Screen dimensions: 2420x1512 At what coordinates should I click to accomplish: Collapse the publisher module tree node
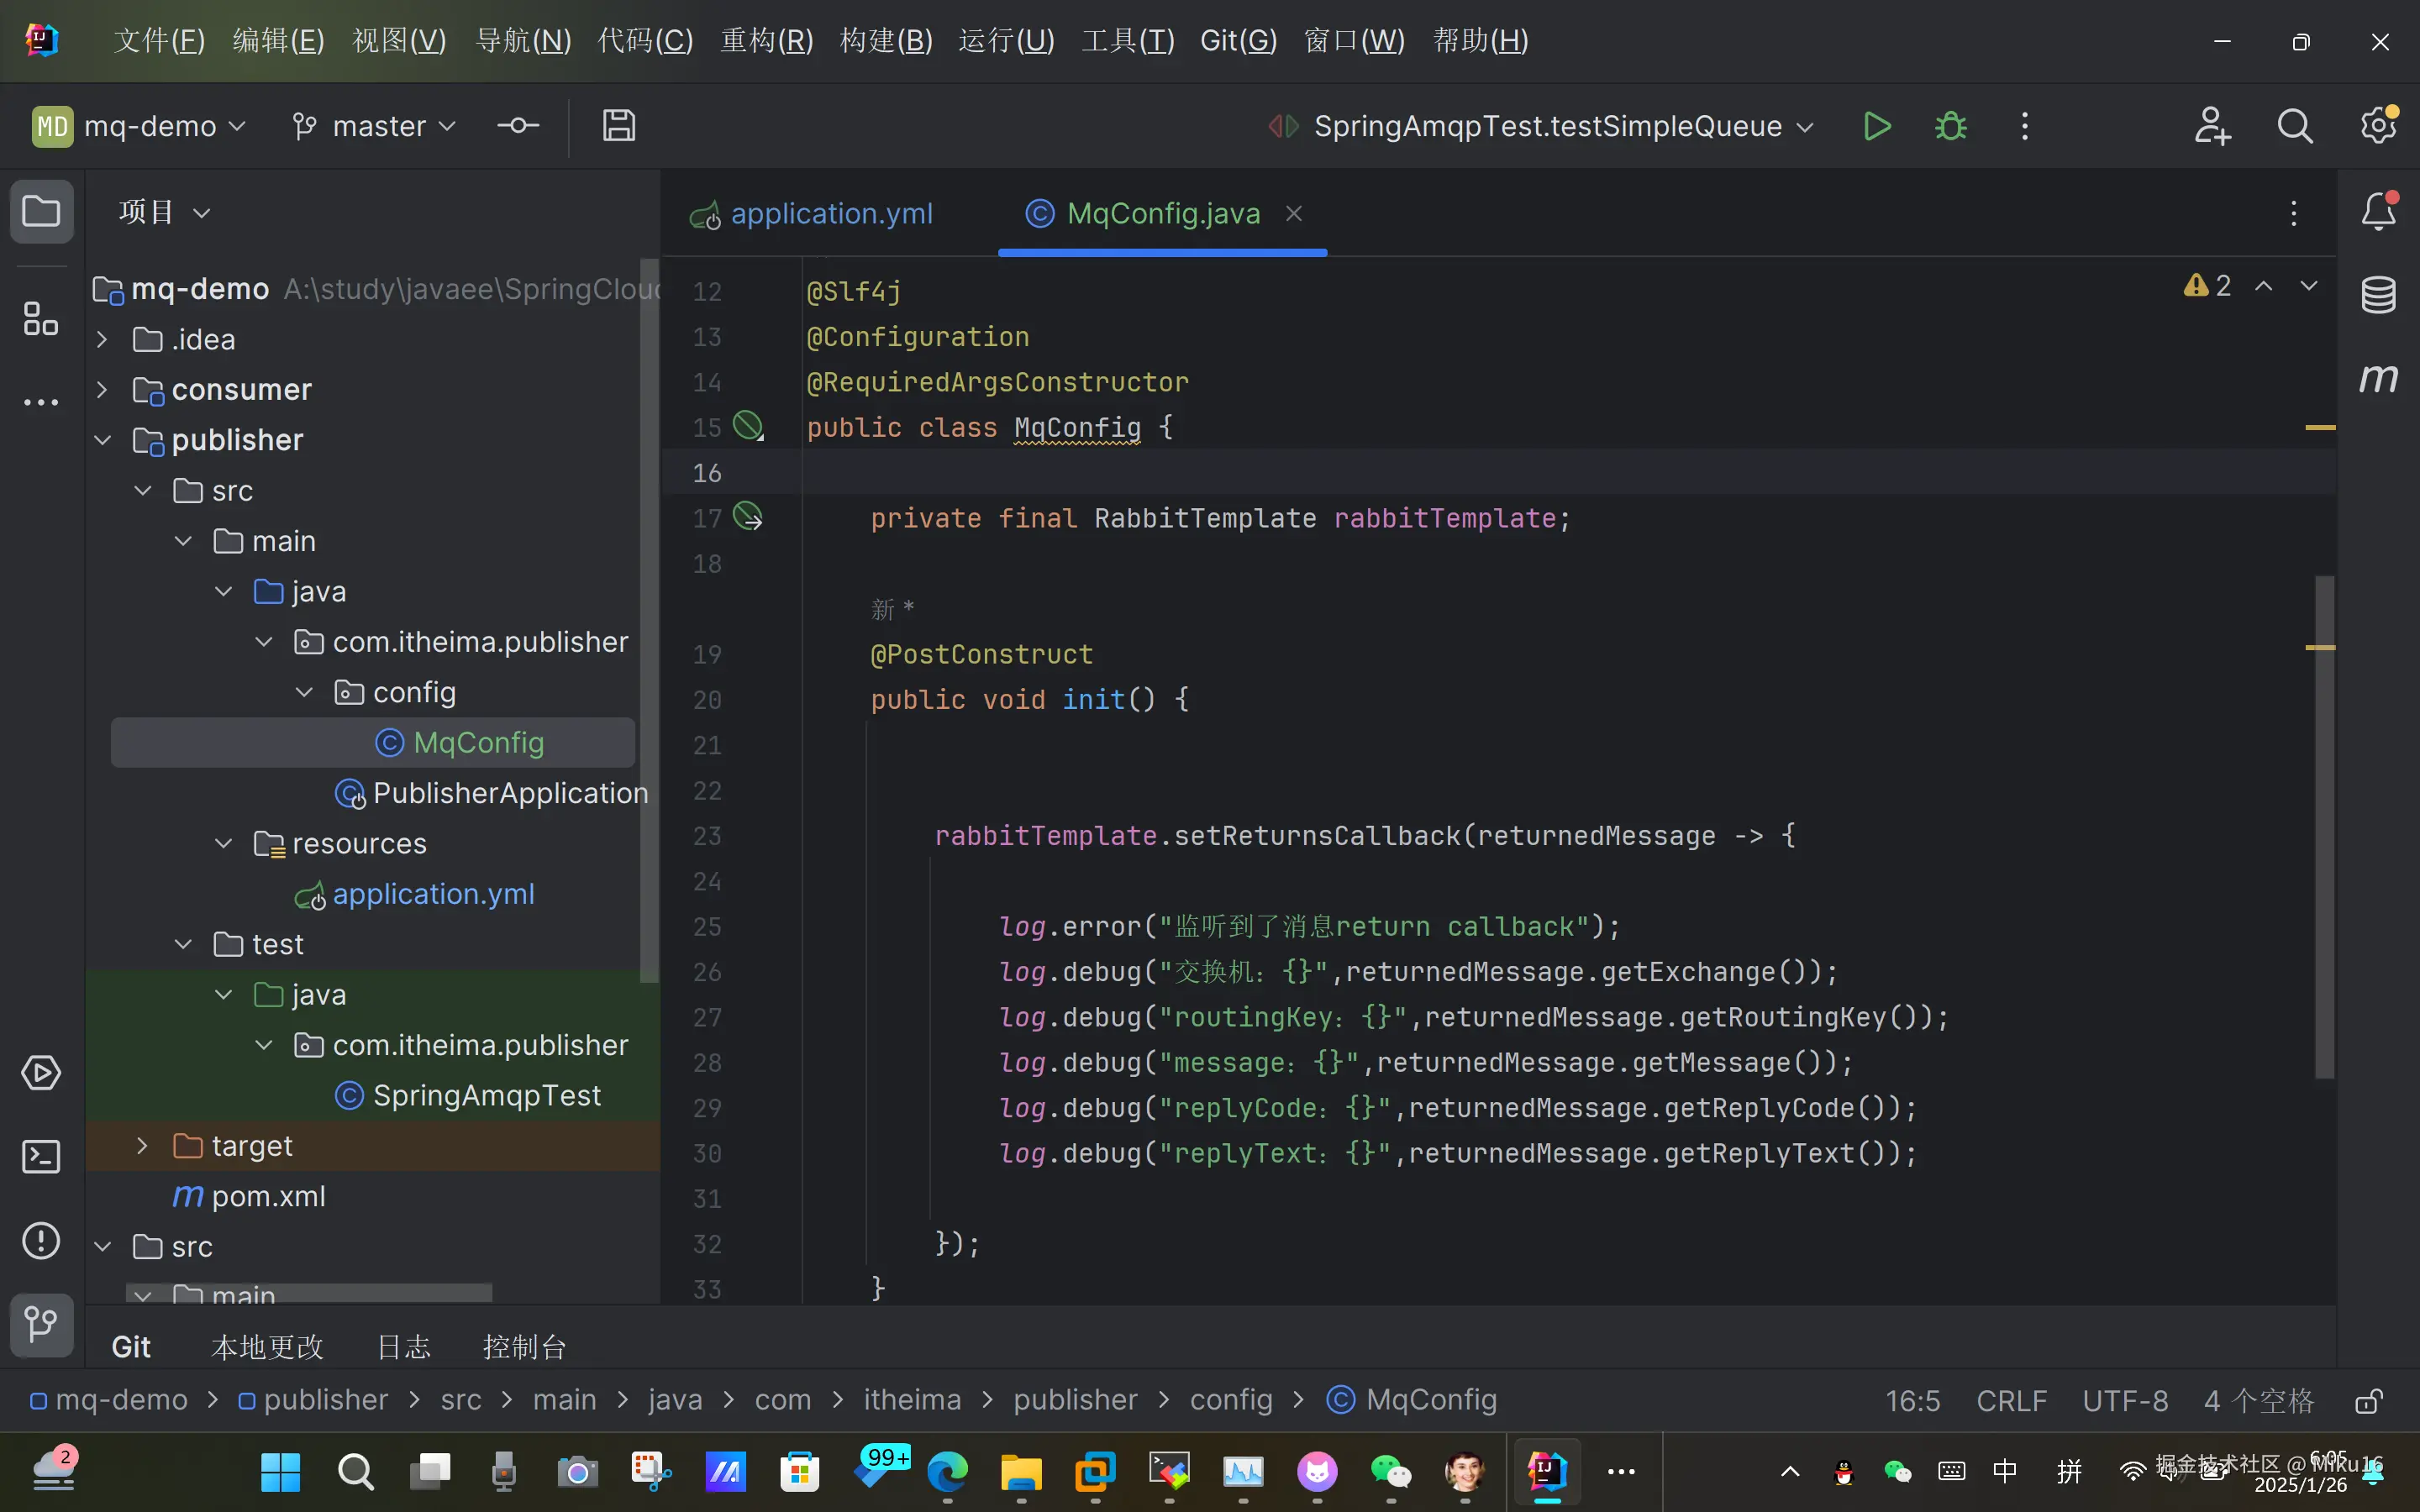(102, 440)
